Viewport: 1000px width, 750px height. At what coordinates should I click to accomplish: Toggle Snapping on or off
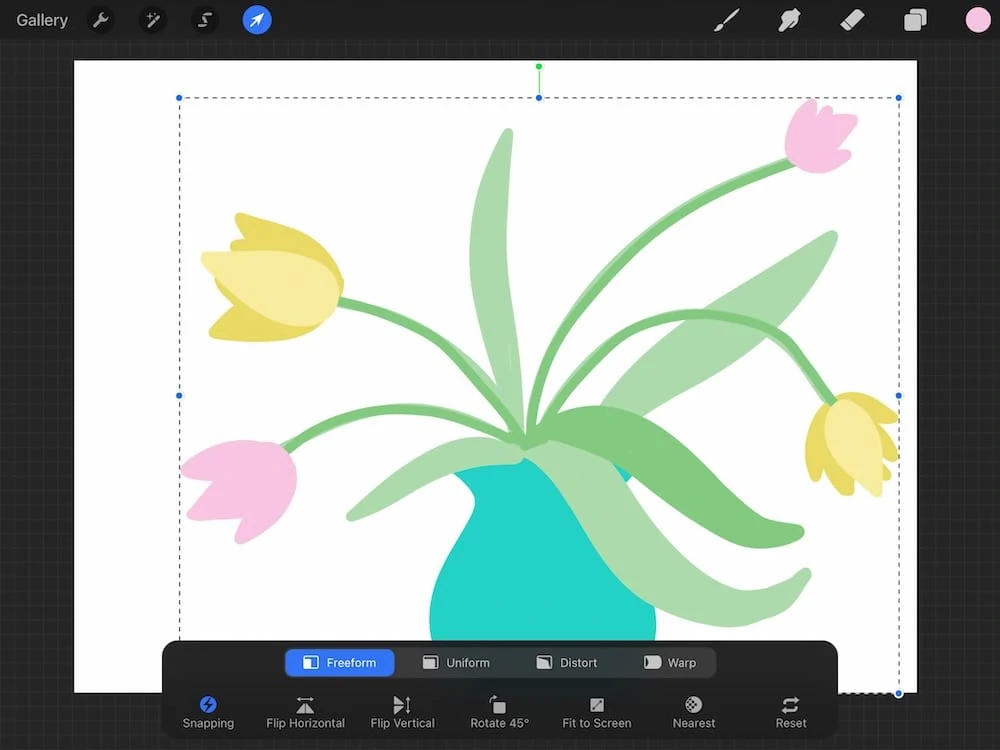208,712
